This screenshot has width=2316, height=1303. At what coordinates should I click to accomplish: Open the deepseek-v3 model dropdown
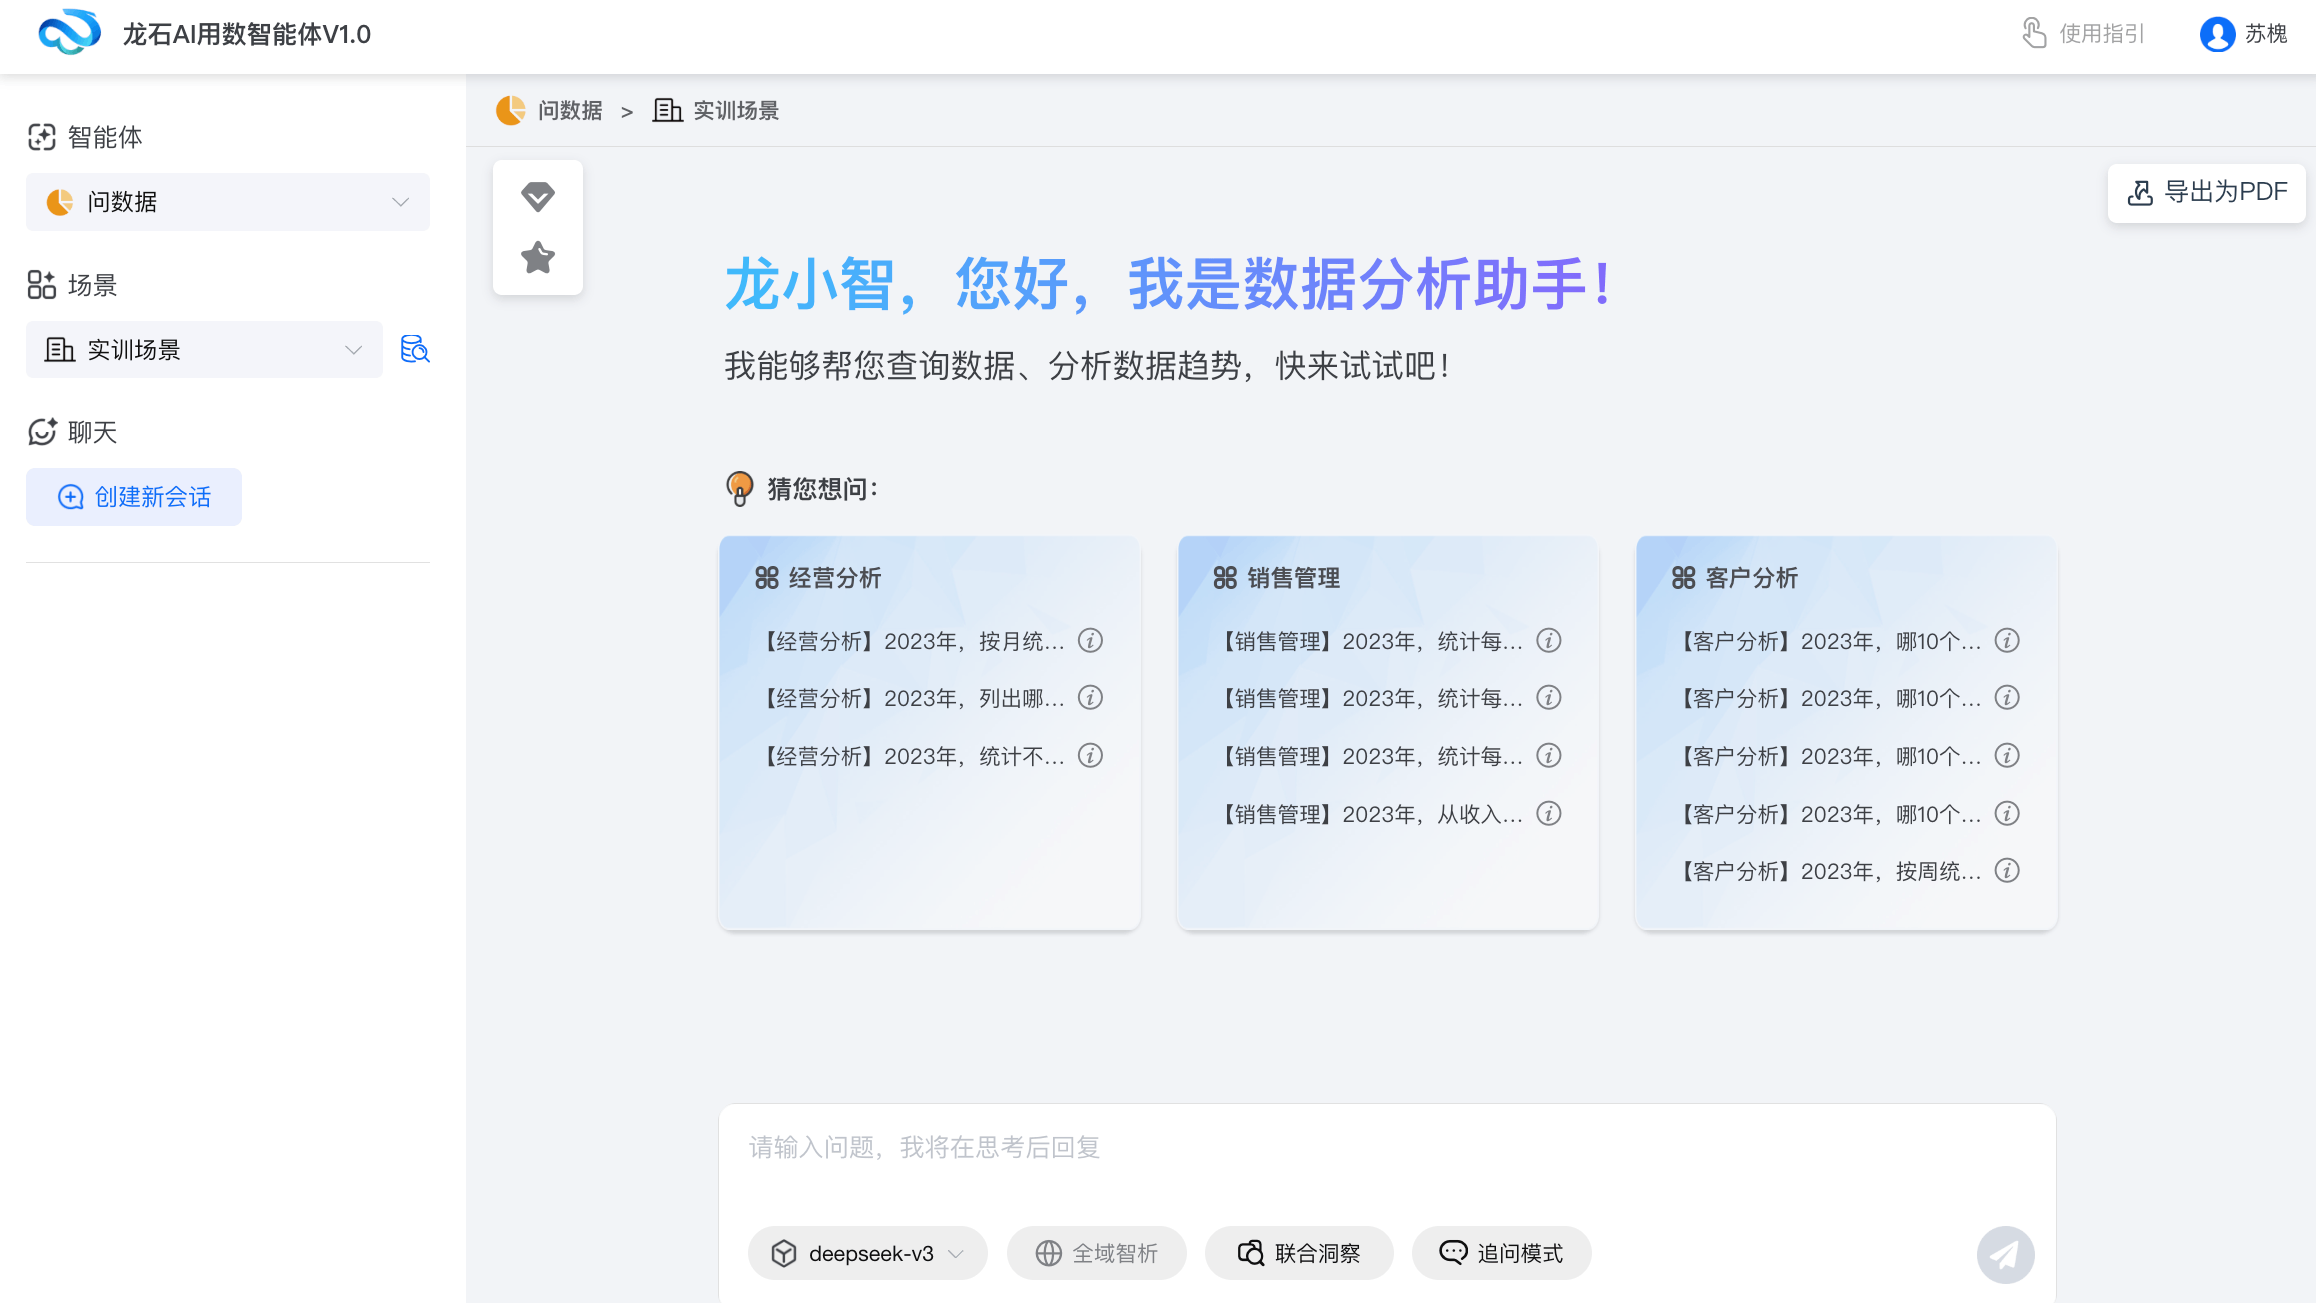click(x=866, y=1253)
